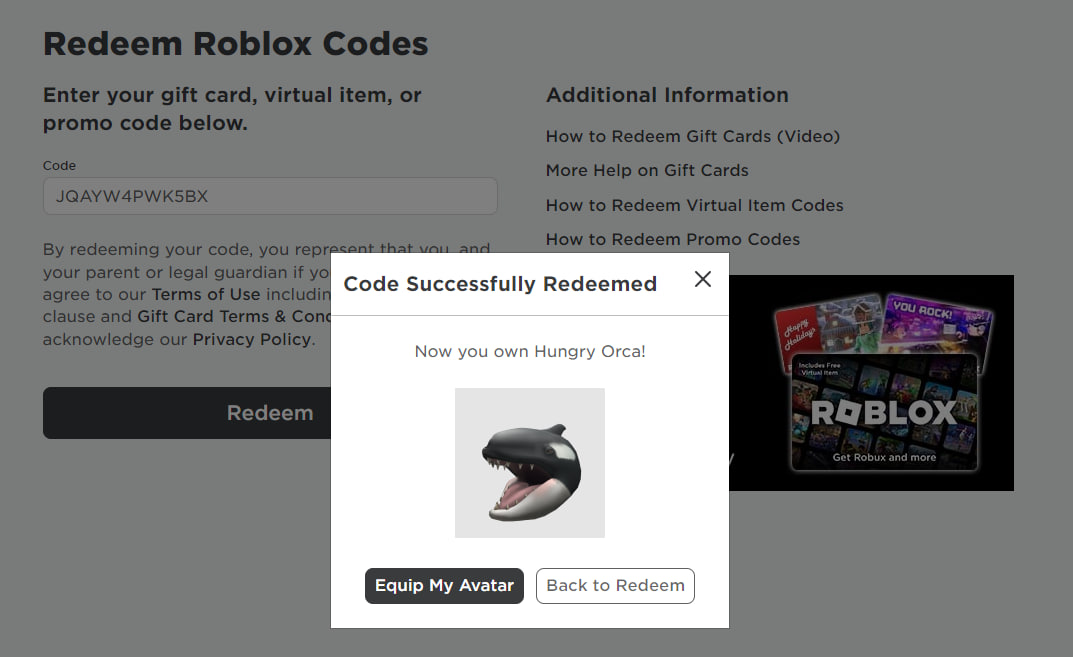This screenshot has width=1073, height=657.
Task: Click the Code Successfully Redeemed title
Action: pyautogui.click(x=500, y=284)
